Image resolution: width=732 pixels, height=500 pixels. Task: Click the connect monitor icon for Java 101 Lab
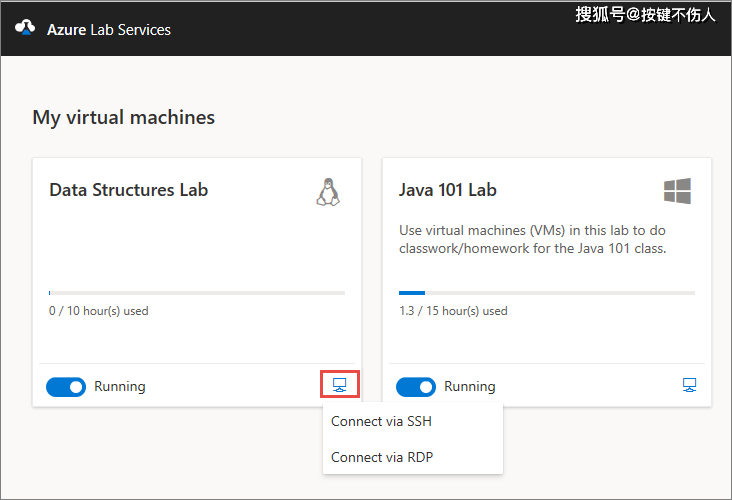(x=689, y=385)
